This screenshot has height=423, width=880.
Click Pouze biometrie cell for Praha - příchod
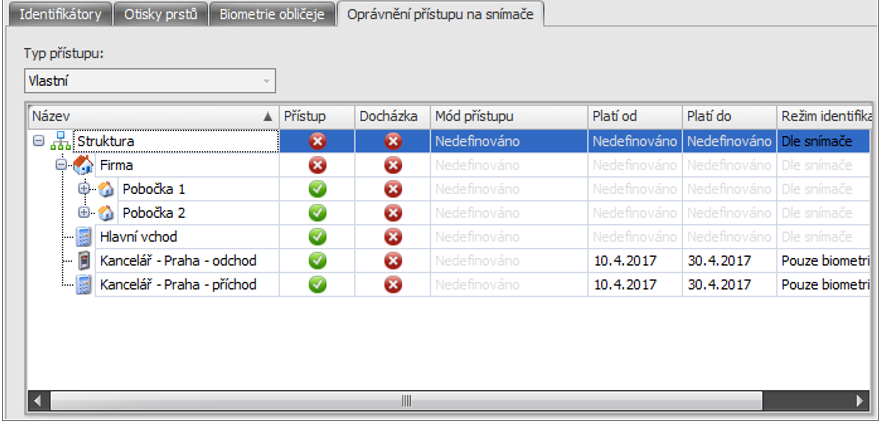coord(824,284)
